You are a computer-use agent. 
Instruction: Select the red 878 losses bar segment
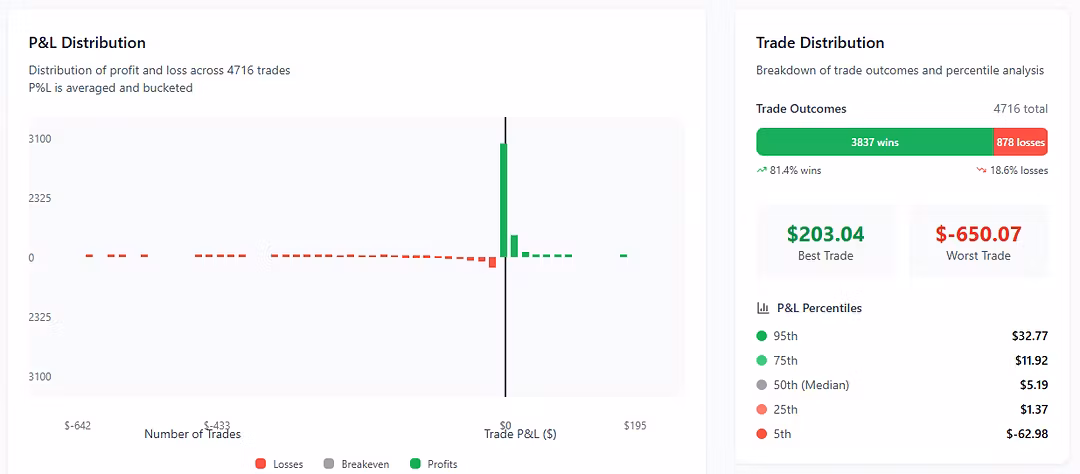point(1020,142)
